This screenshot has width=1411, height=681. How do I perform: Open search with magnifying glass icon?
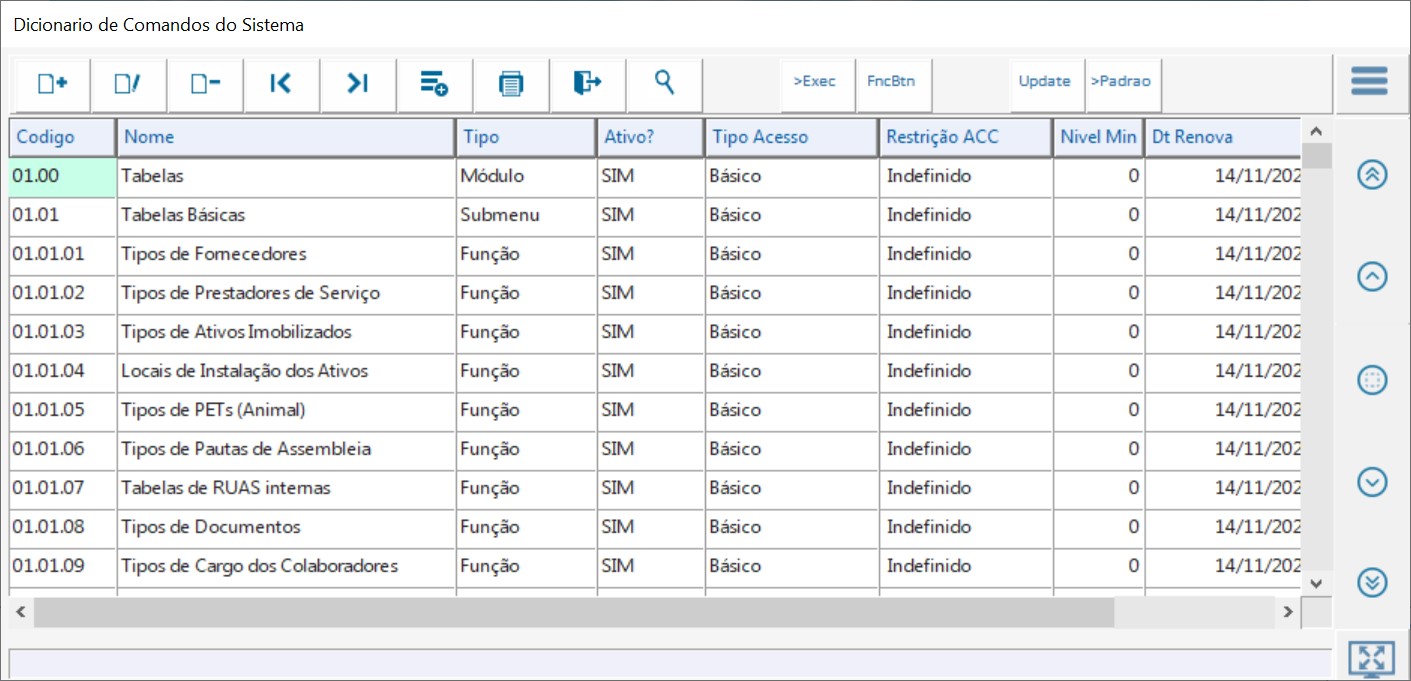(664, 82)
